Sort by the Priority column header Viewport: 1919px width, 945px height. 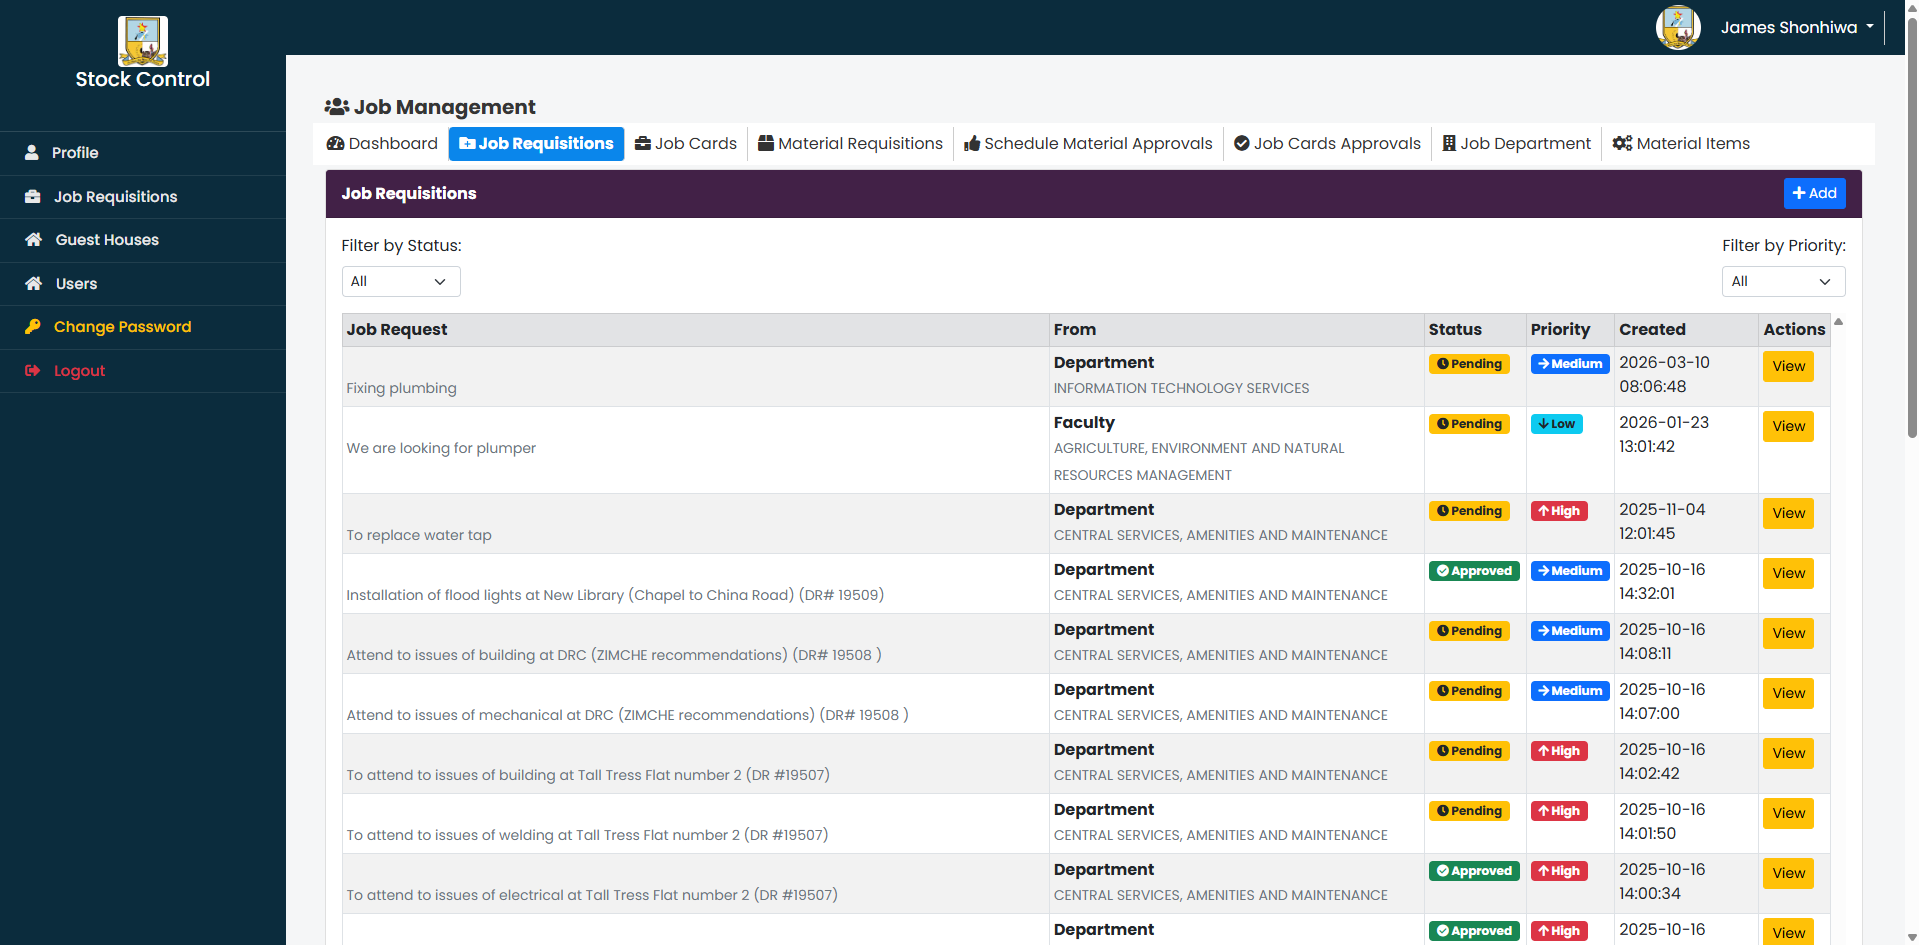1559,329
